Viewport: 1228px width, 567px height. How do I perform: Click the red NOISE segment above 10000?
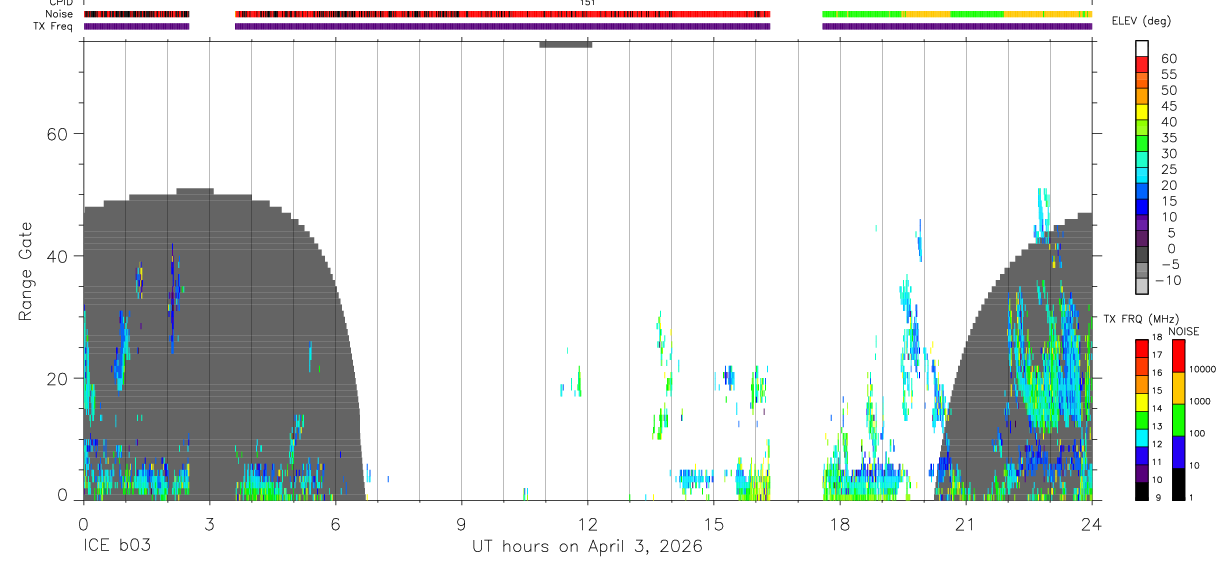[1178, 355]
